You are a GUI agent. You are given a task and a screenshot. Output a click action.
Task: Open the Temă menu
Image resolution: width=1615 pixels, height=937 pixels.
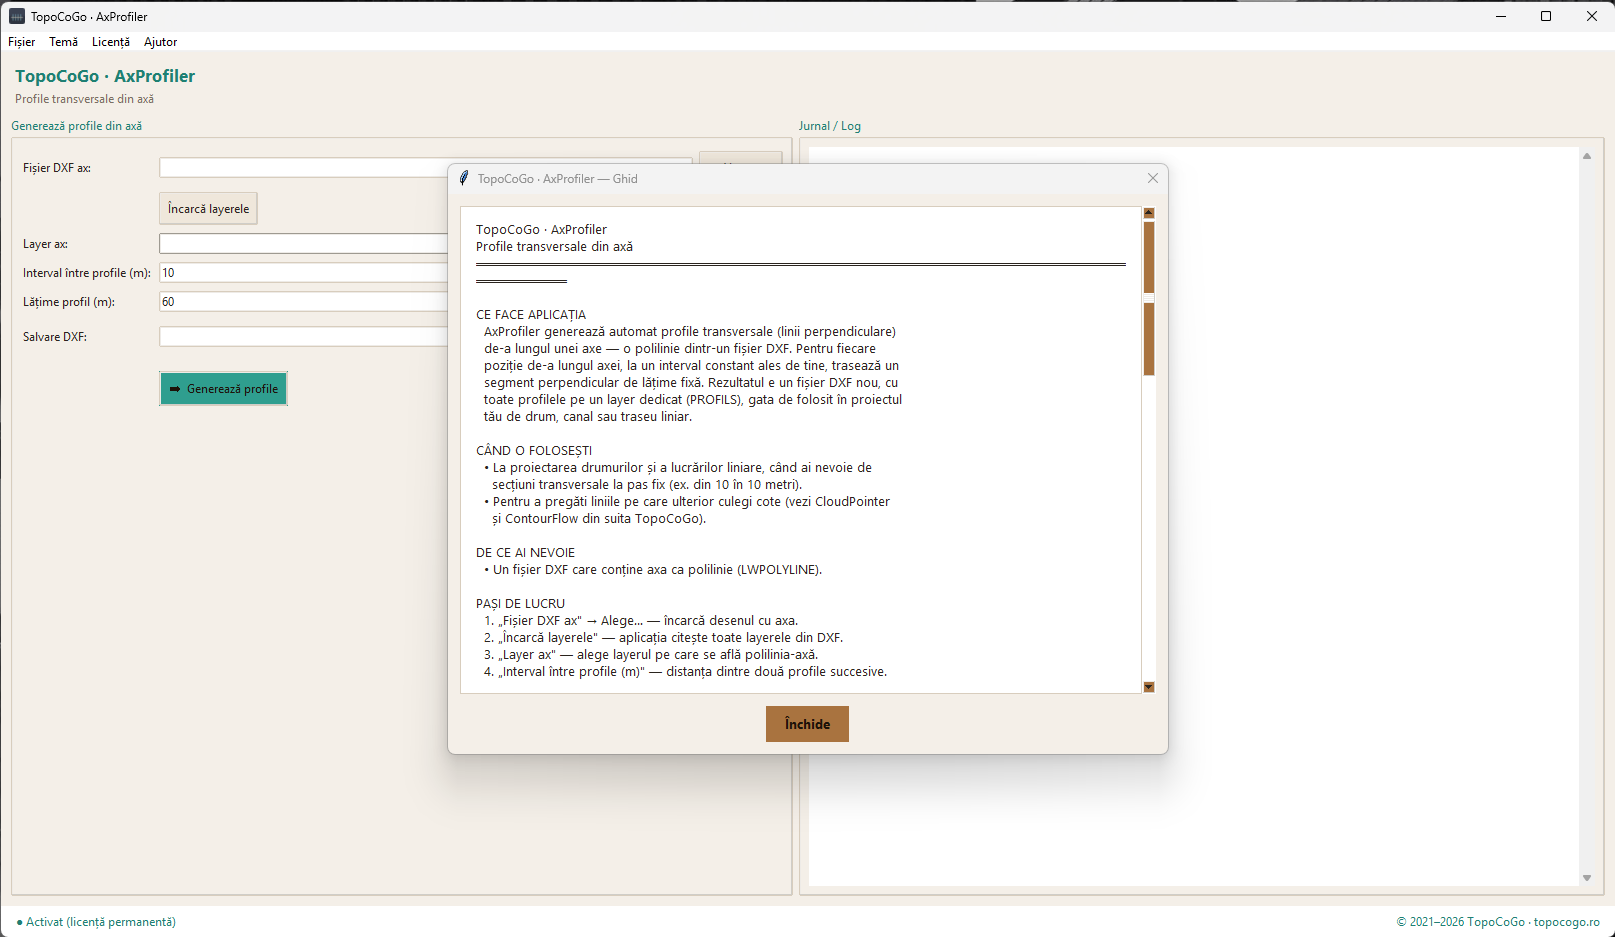(x=63, y=42)
